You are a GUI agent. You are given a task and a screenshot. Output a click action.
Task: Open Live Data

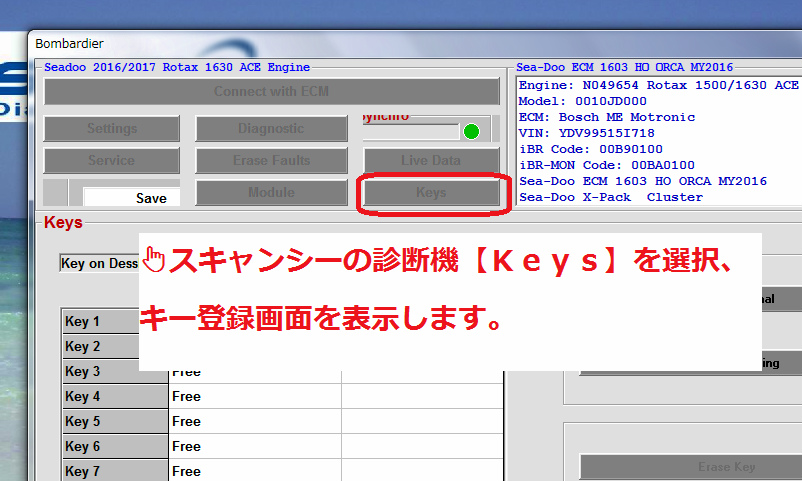coord(431,161)
